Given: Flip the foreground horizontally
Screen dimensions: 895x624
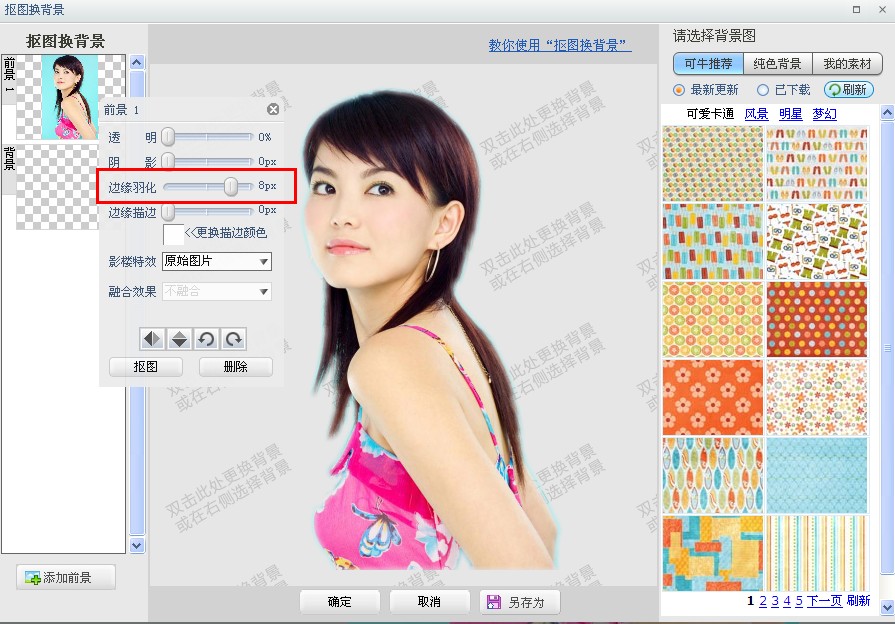Looking at the screenshot, I should point(152,339).
